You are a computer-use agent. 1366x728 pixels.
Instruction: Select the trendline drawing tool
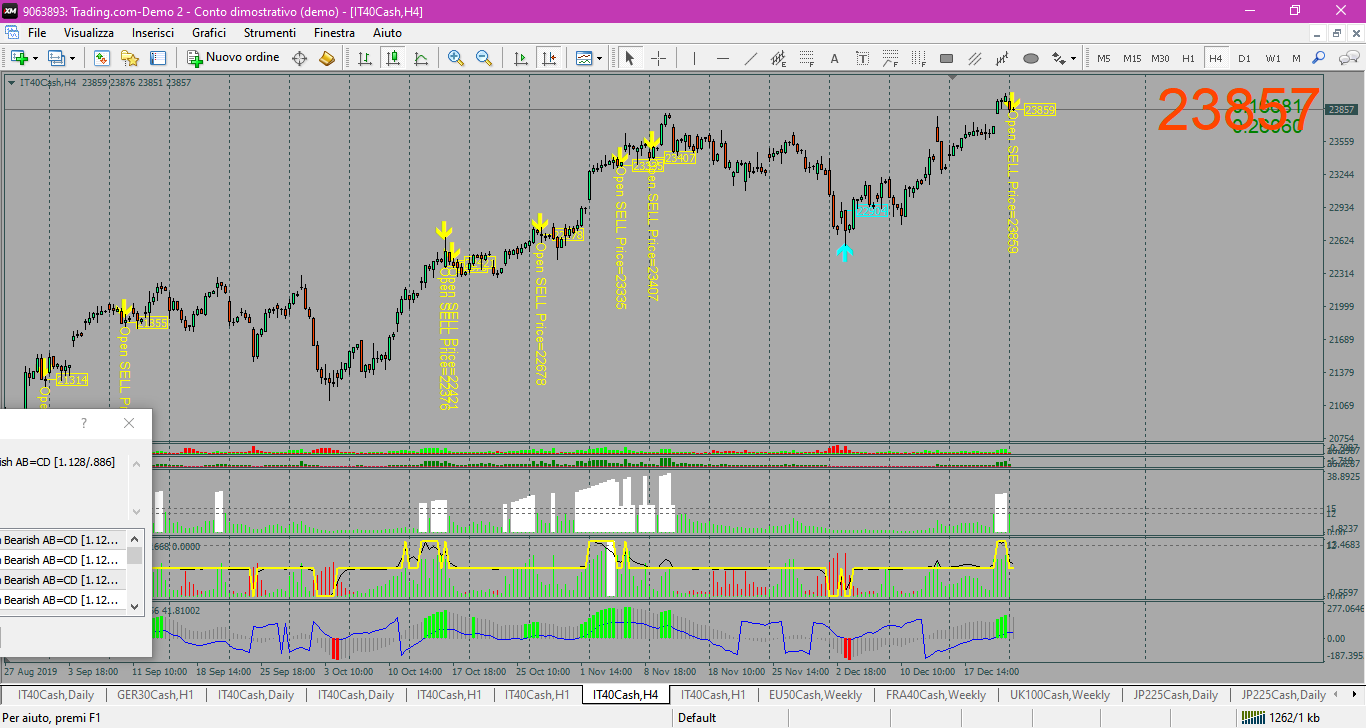coord(751,58)
